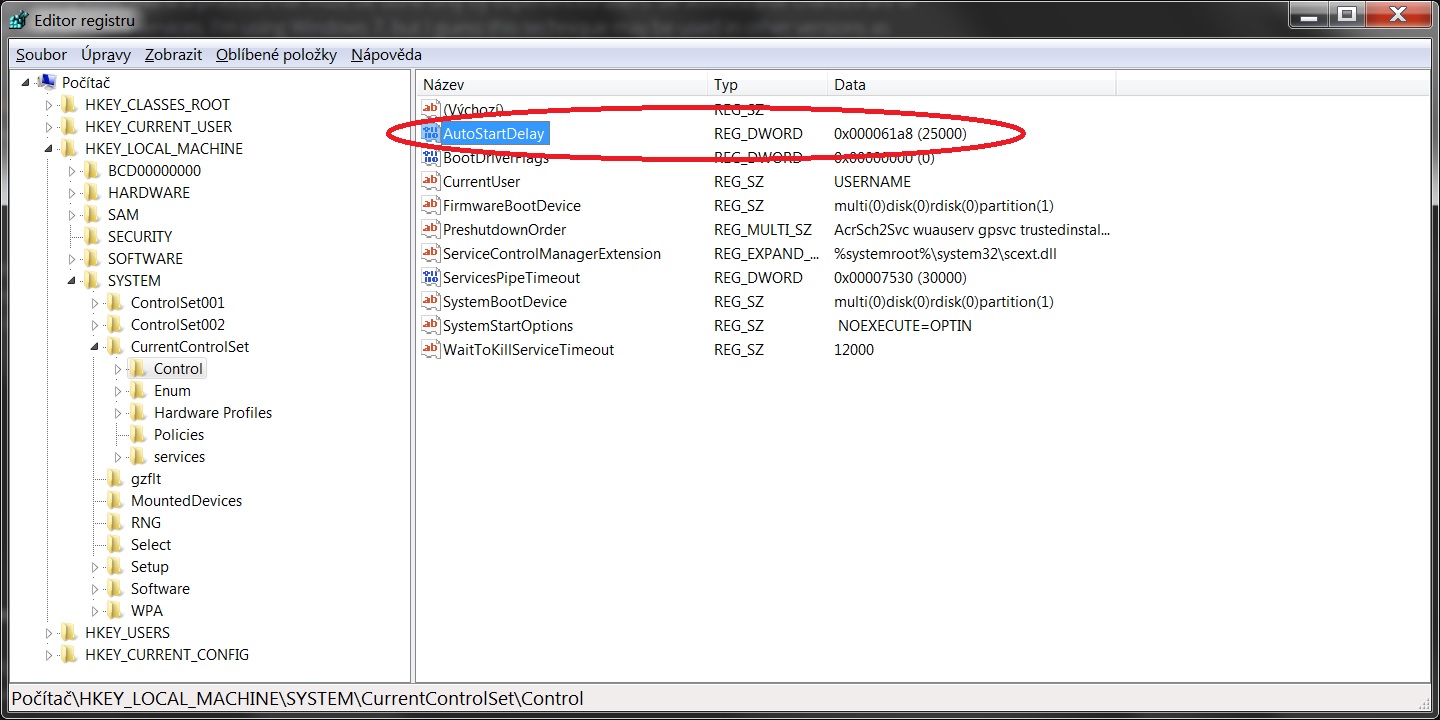Viewport: 1440px width, 720px height.
Task: Click the REG_MULTI_SZ type cell
Action: (763, 229)
